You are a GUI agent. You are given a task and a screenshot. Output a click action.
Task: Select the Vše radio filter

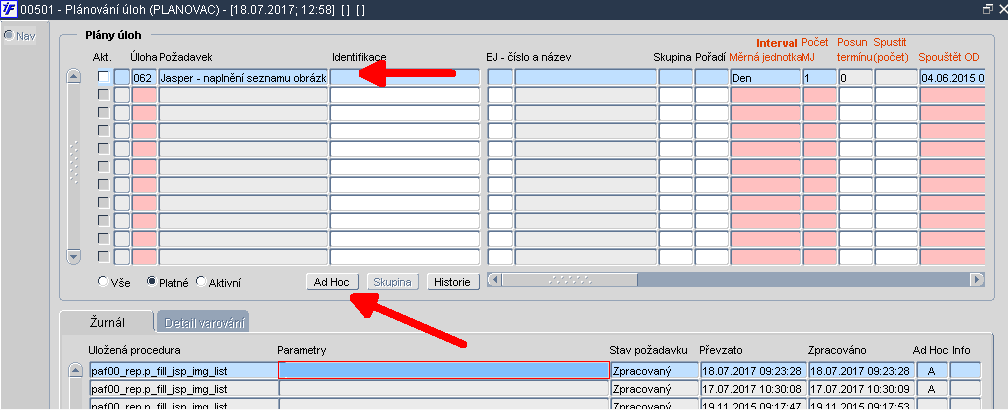(102, 281)
